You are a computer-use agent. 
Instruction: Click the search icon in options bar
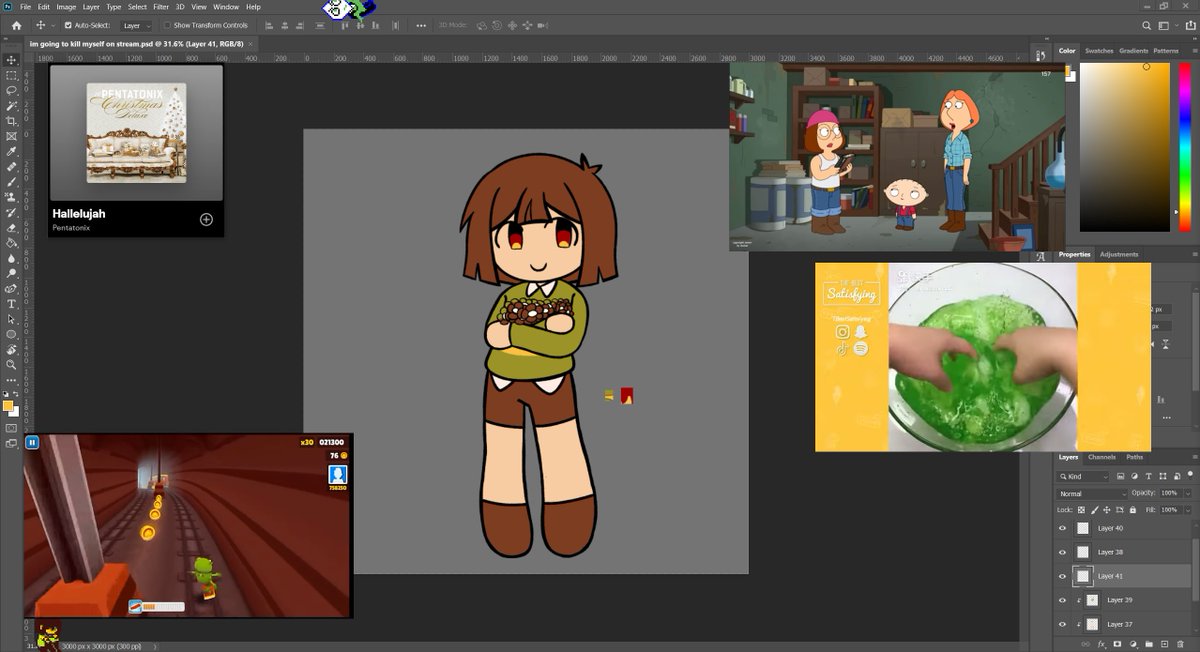pyautogui.click(x=1148, y=26)
